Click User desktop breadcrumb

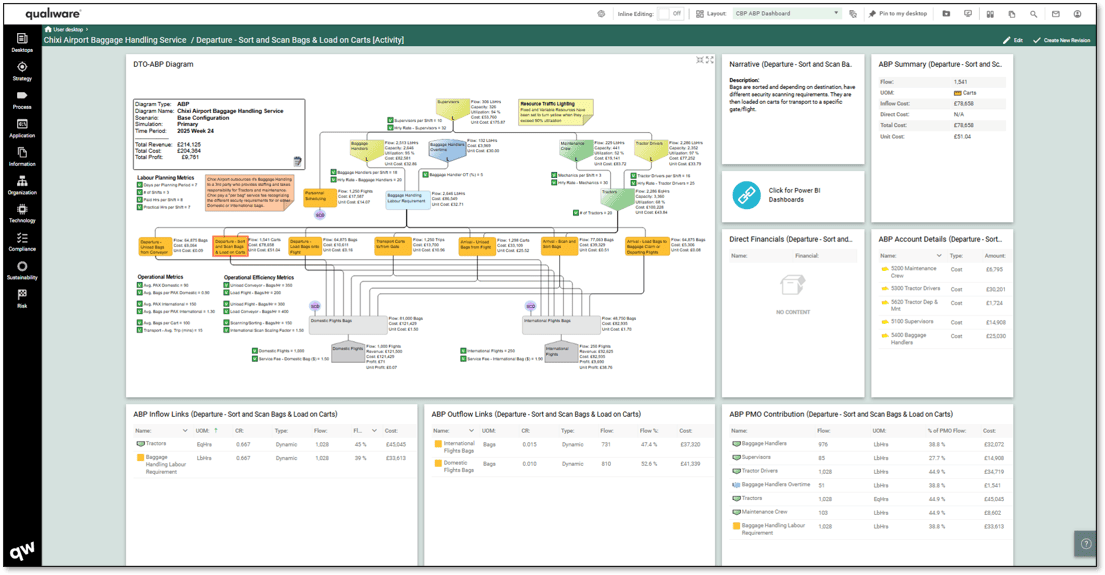pyautogui.click(x=68, y=30)
